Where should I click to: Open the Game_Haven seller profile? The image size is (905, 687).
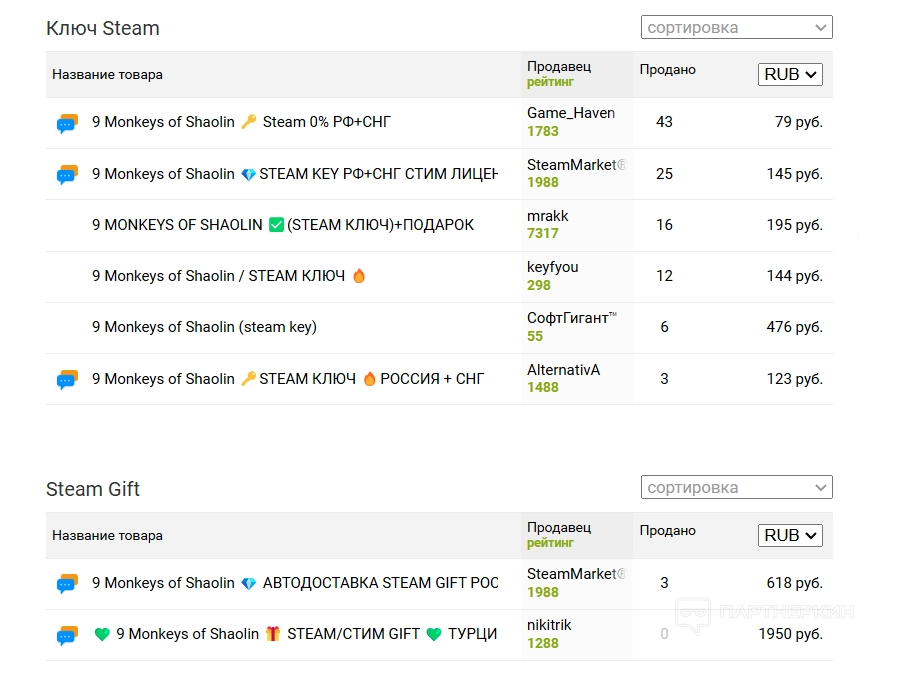coord(570,113)
